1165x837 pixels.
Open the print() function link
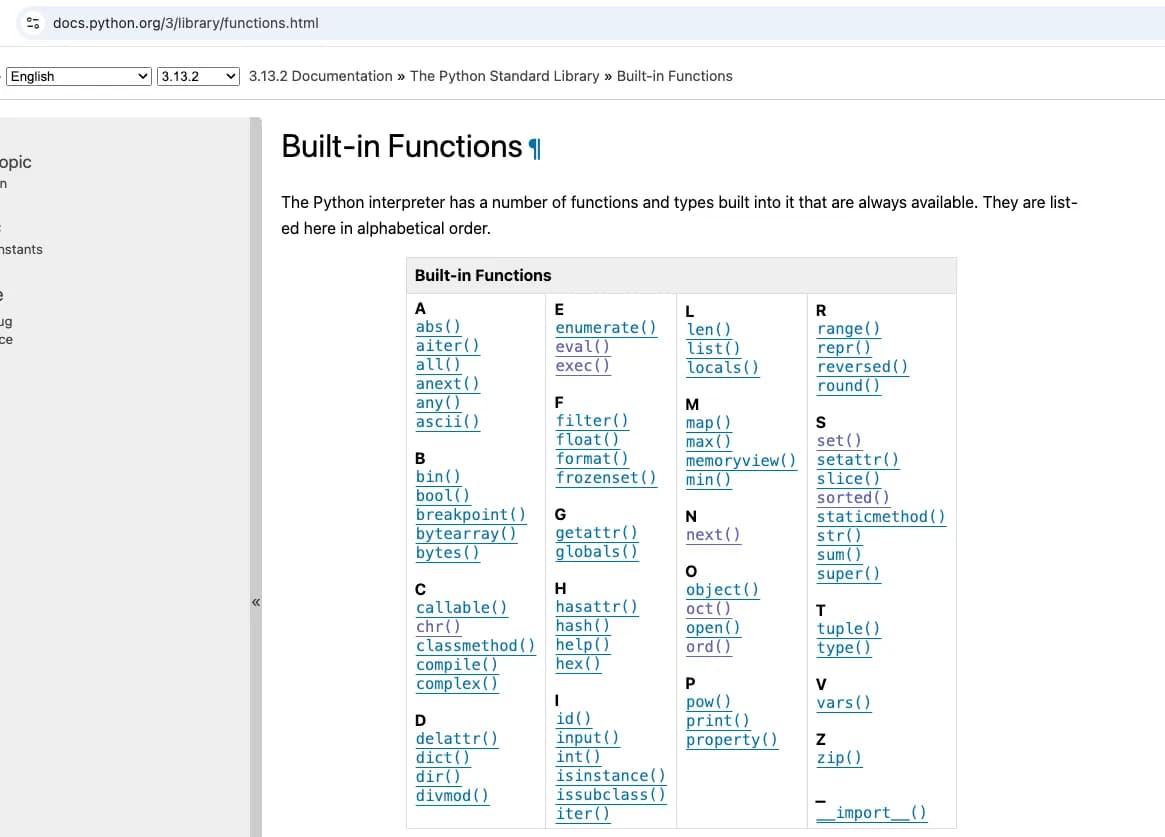[718, 720]
